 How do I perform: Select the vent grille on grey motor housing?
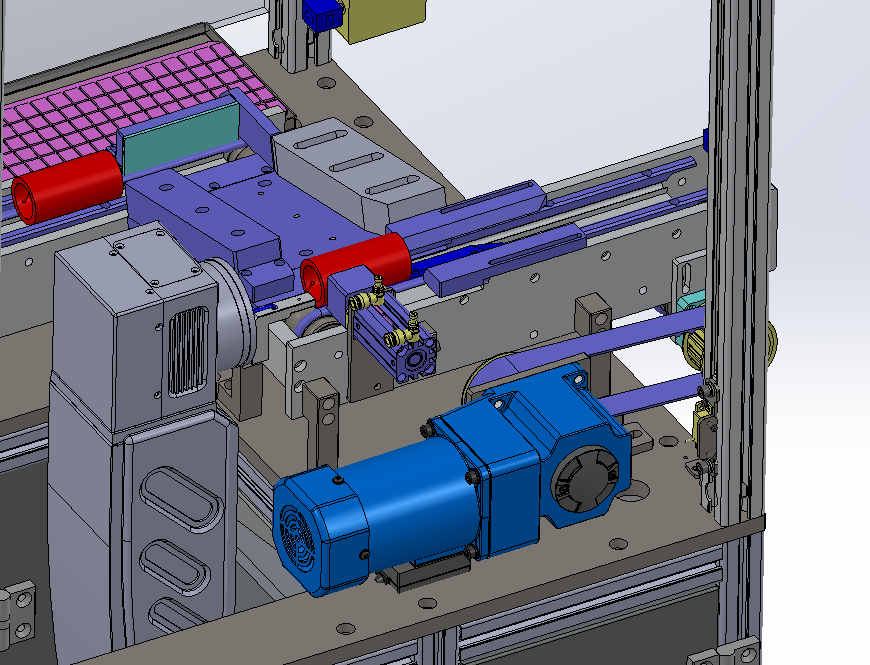pyautogui.click(x=188, y=351)
